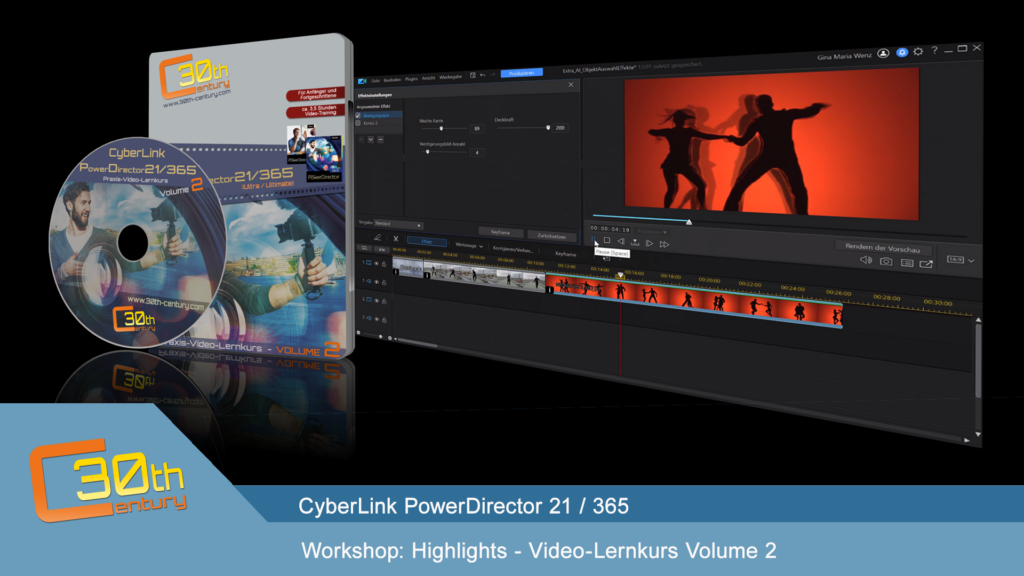The width and height of the screenshot is (1024, 576).
Task: Click the redo arrow icon
Action: tap(492, 74)
